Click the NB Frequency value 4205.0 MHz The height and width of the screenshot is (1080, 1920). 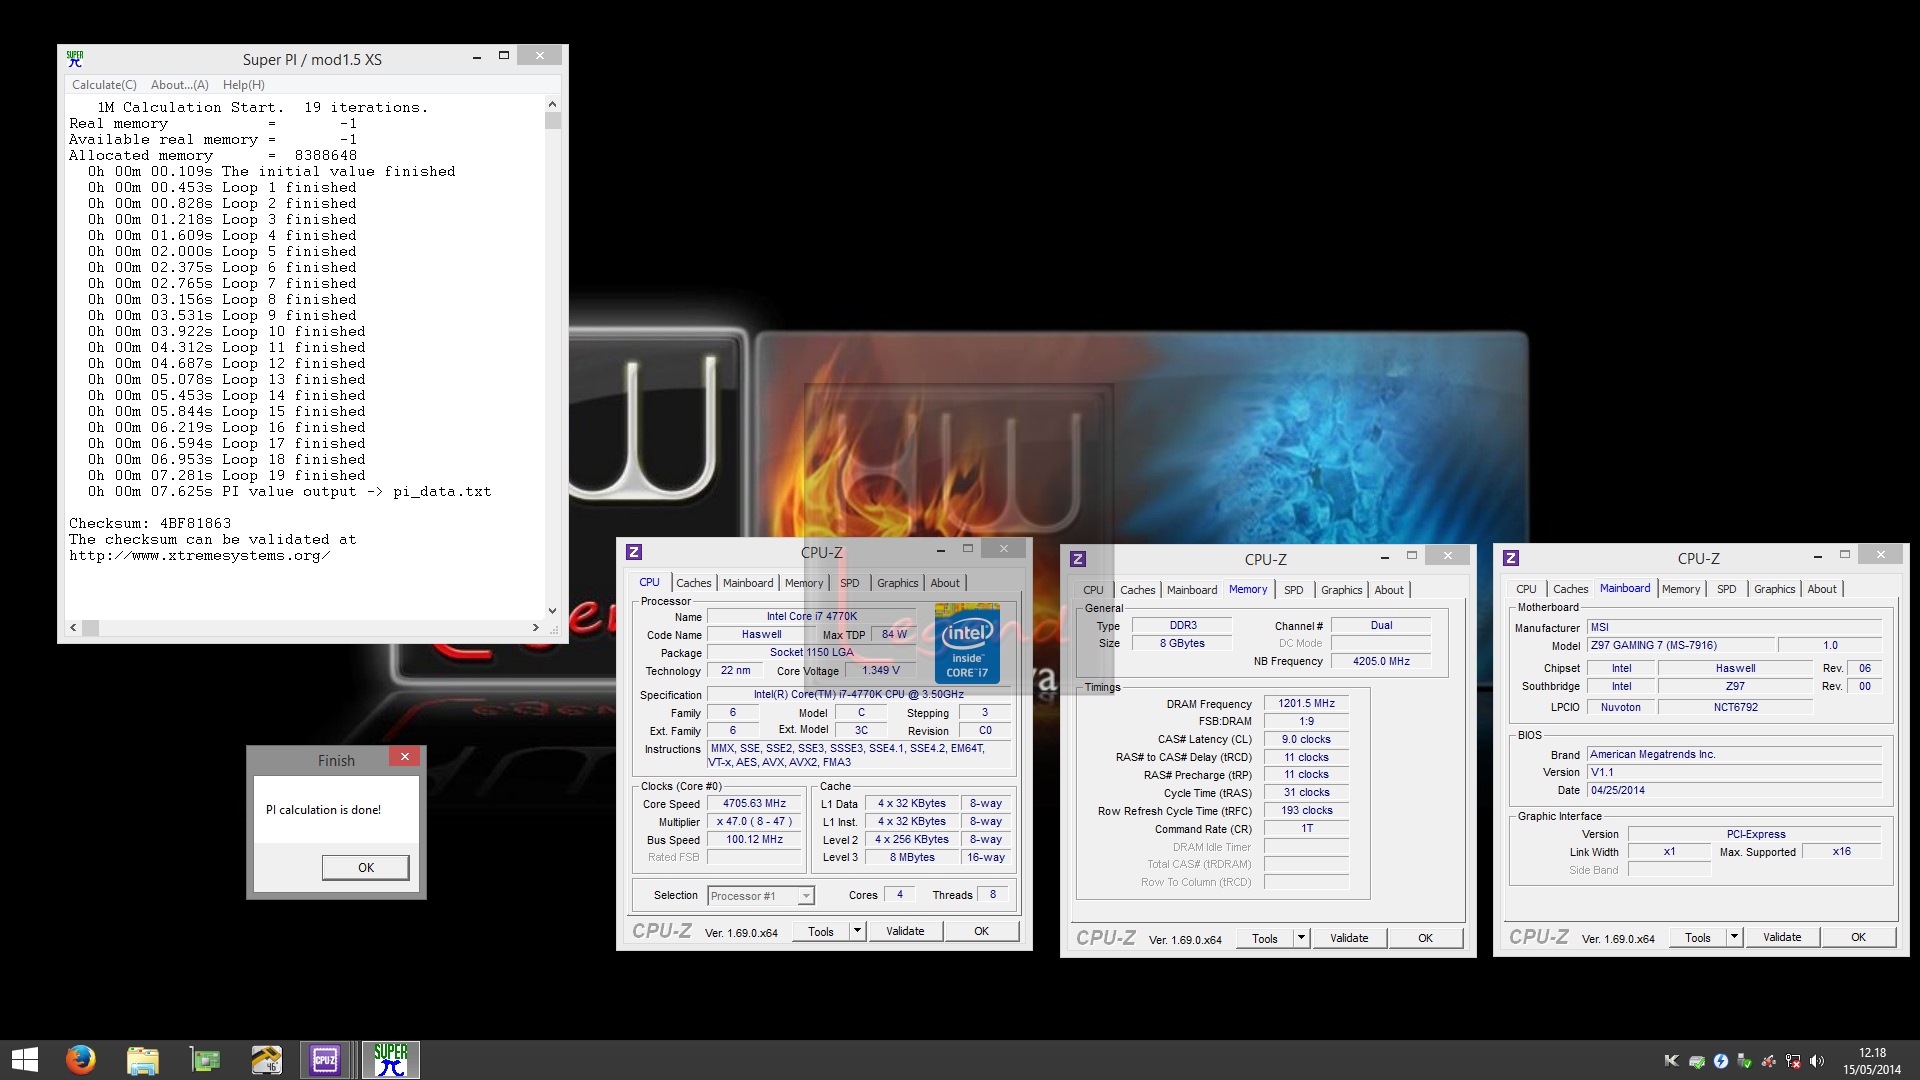pos(1381,661)
